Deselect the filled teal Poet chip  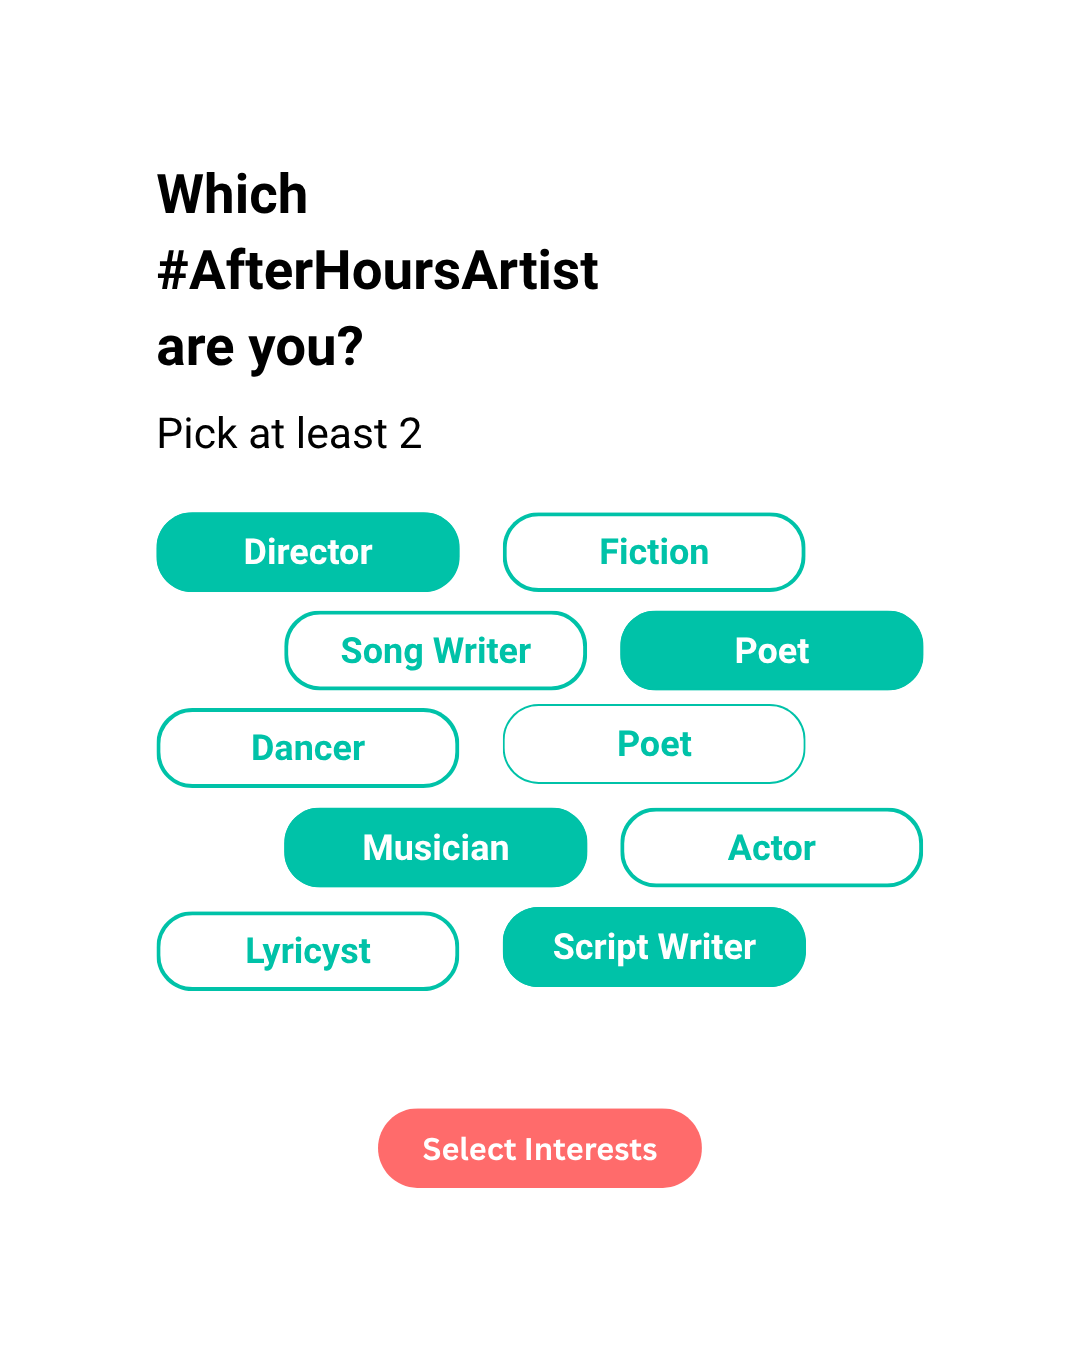[x=771, y=651]
